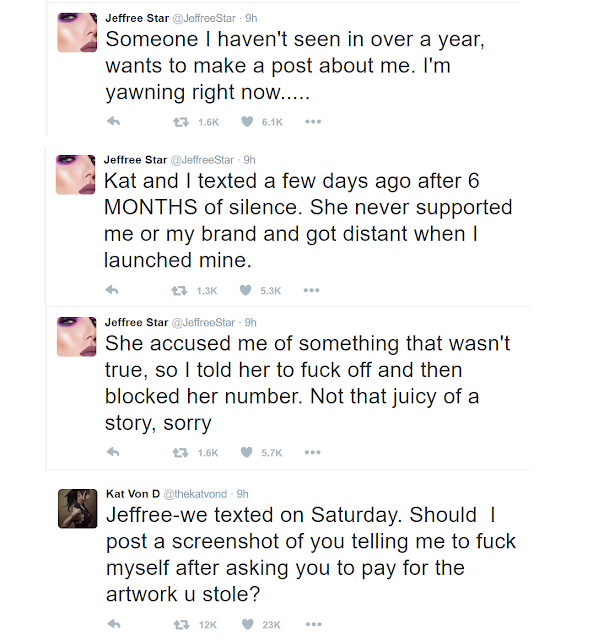Reply to Kat Von D's tweet
Screen dimensions: 593x640
(114, 624)
